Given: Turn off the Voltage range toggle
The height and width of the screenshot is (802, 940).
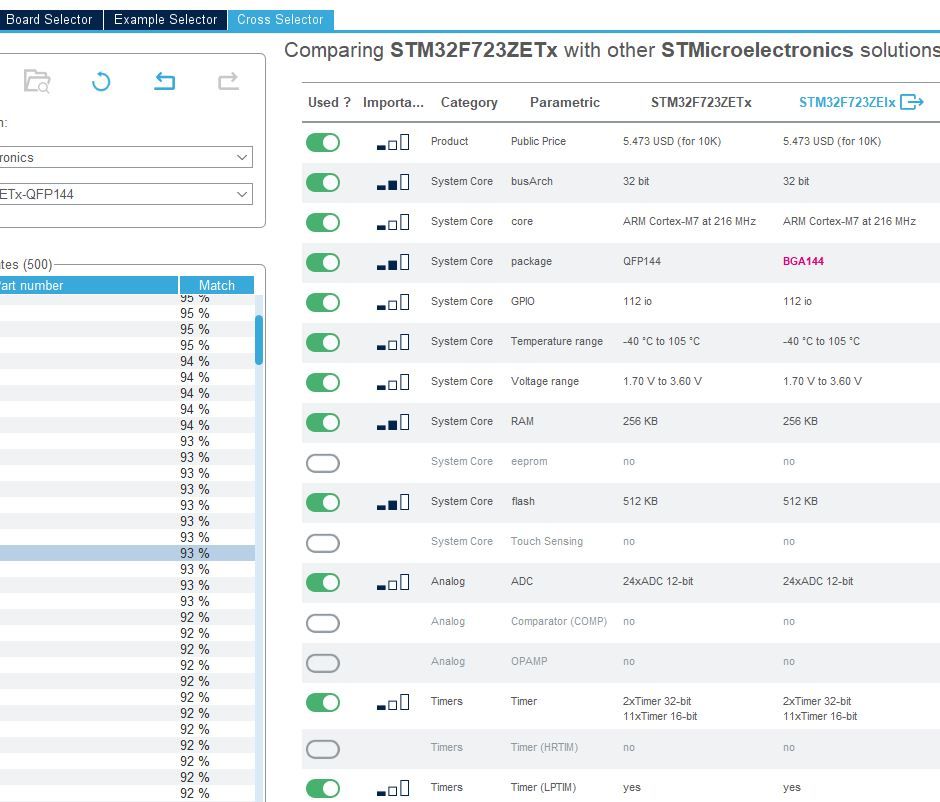Looking at the screenshot, I should 323,382.
